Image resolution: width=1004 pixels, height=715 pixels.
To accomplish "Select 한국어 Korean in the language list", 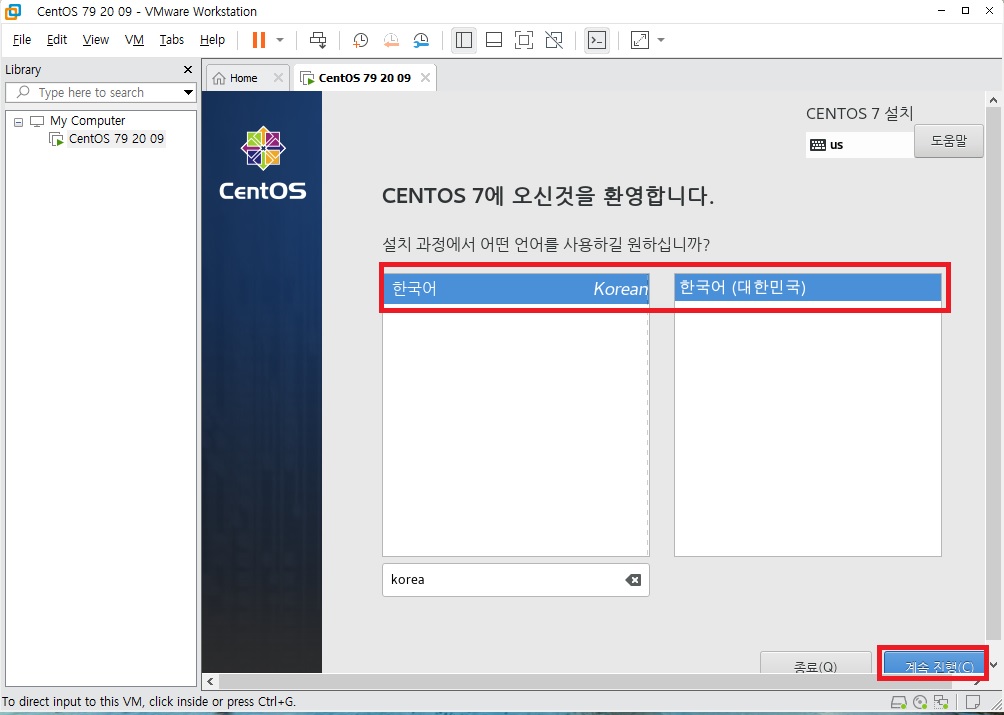I will click(x=515, y=289).
